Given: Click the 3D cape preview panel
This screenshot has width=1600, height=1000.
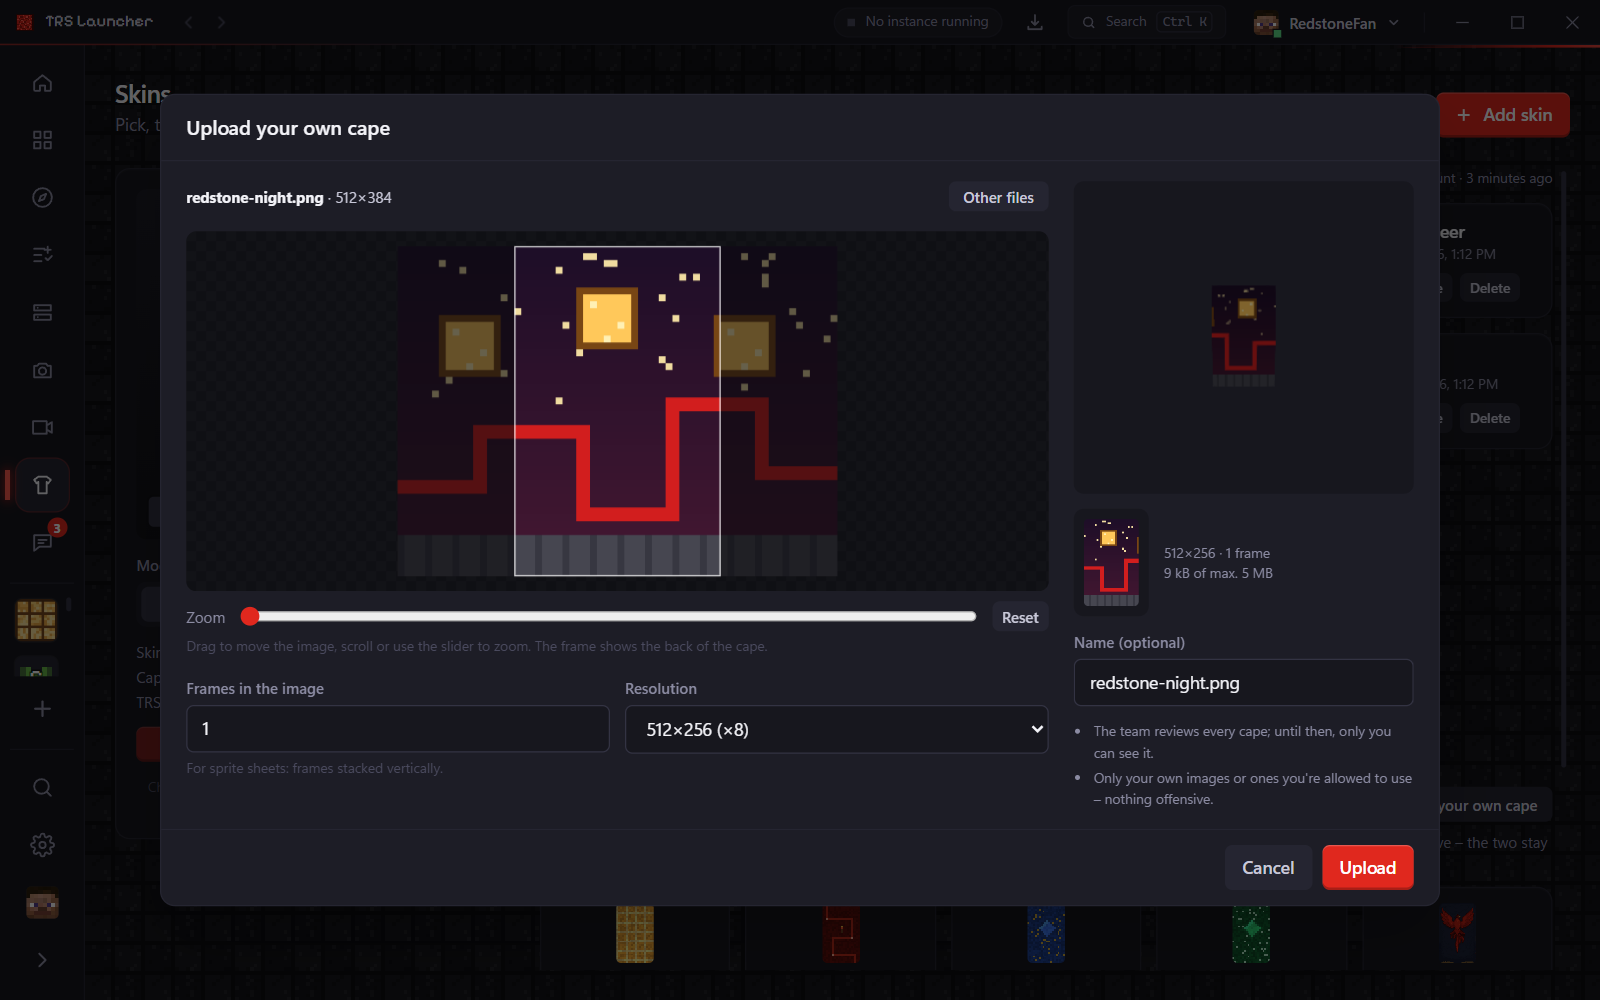Looking at the screenshot, I should [1243, 337].
